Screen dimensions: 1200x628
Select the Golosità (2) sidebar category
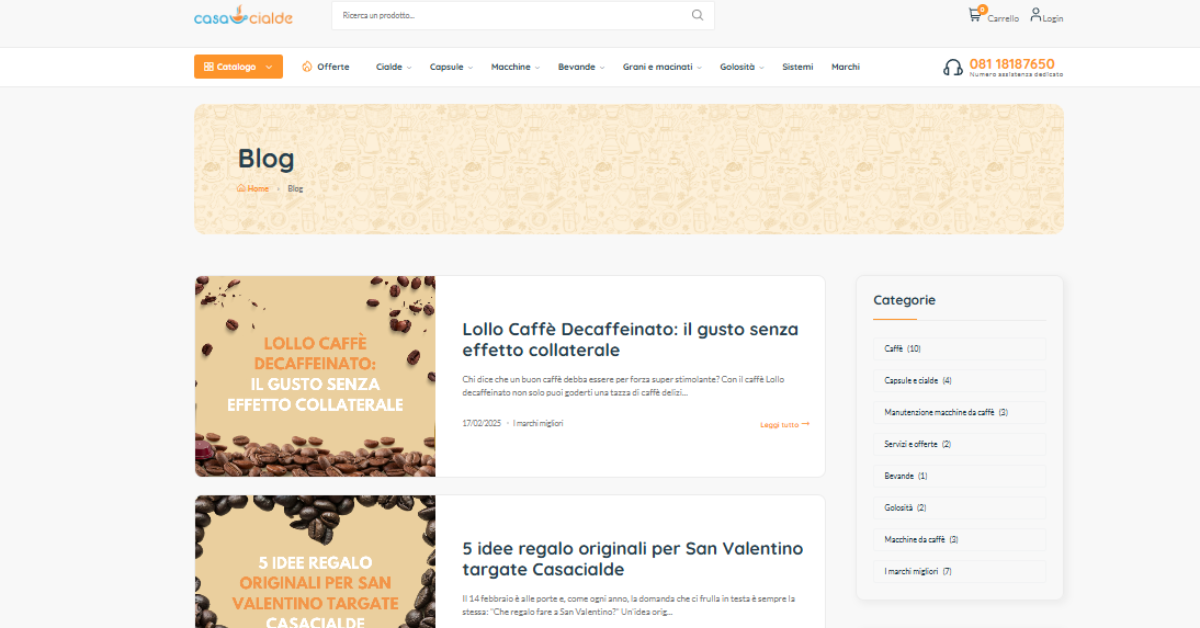pyautogui.click(x=959, y=508)
